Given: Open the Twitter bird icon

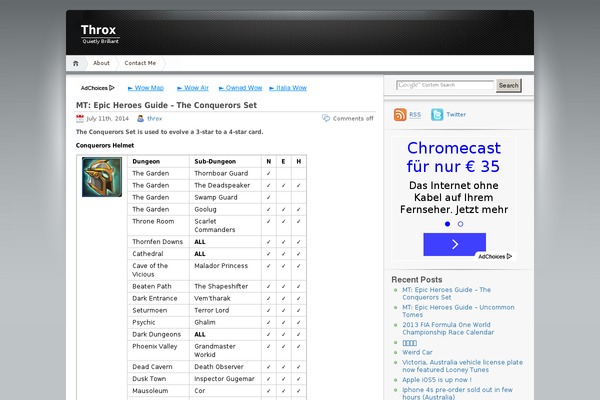Looking at the screenshot, I should [437, 114].
